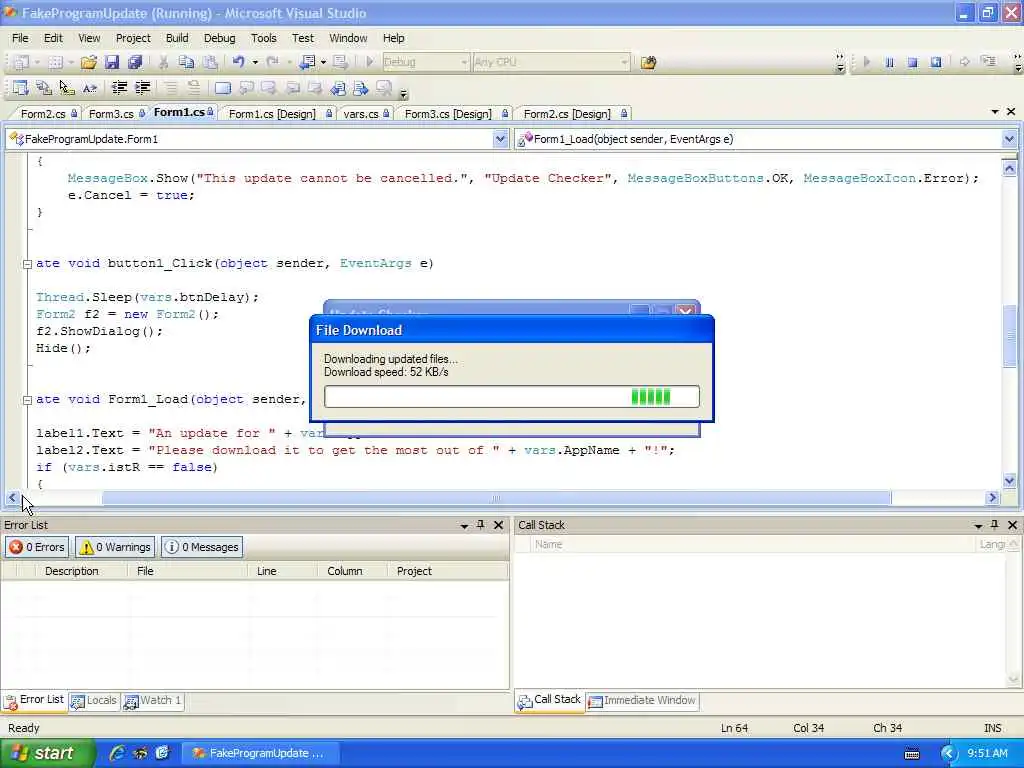
Task: Toggle the 0 Errors filter
Action: tap(37, 547)
